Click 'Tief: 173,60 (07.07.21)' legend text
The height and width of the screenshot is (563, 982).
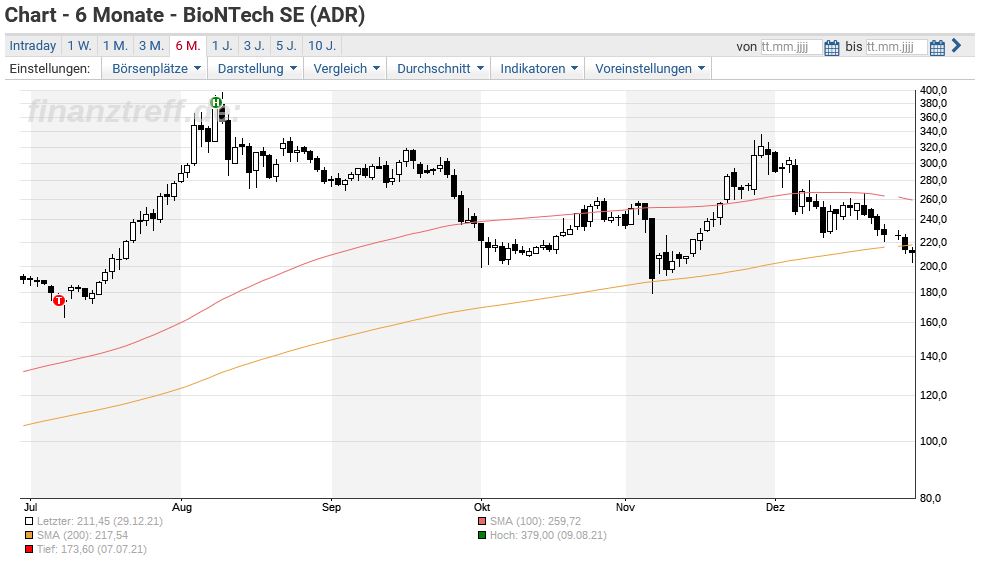(x=91, y=549)
